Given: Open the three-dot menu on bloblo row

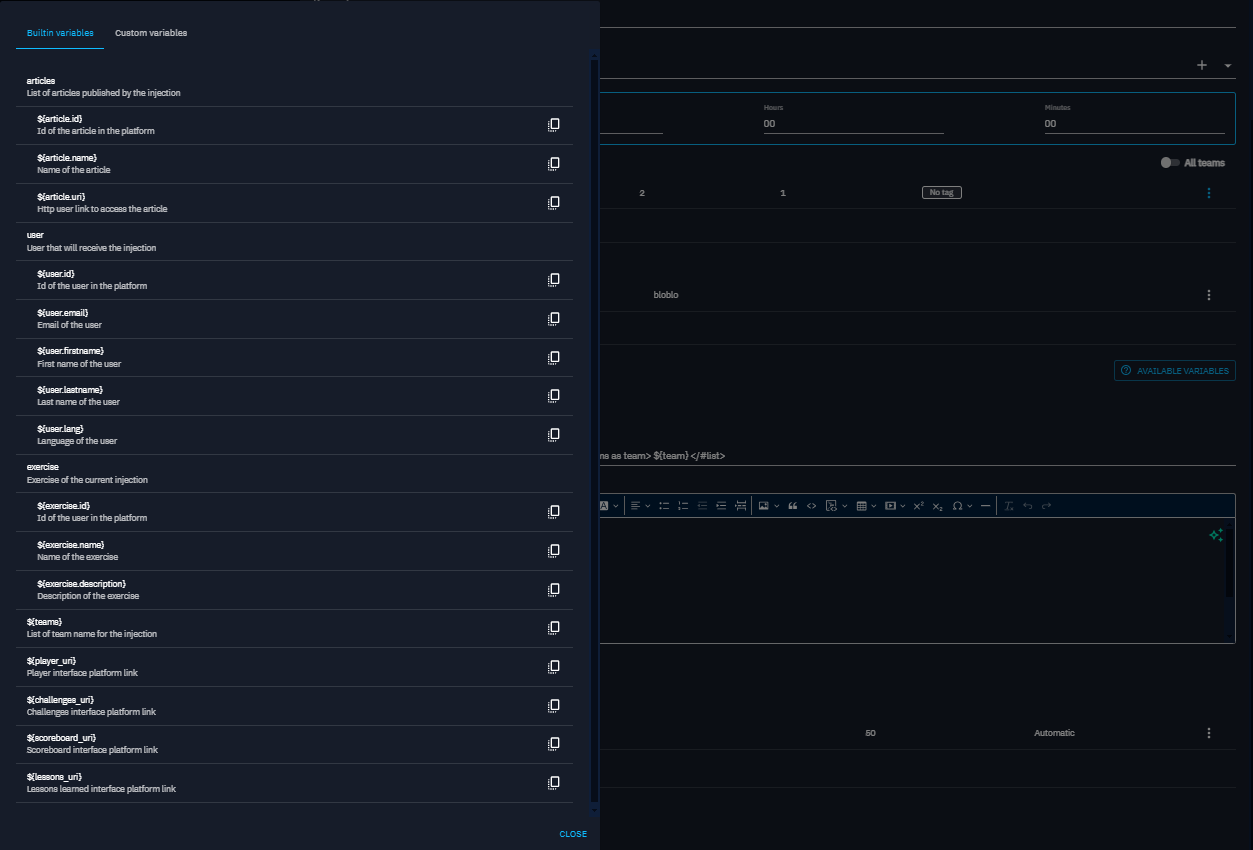Looking at the screenshot, I should 1209,295.
